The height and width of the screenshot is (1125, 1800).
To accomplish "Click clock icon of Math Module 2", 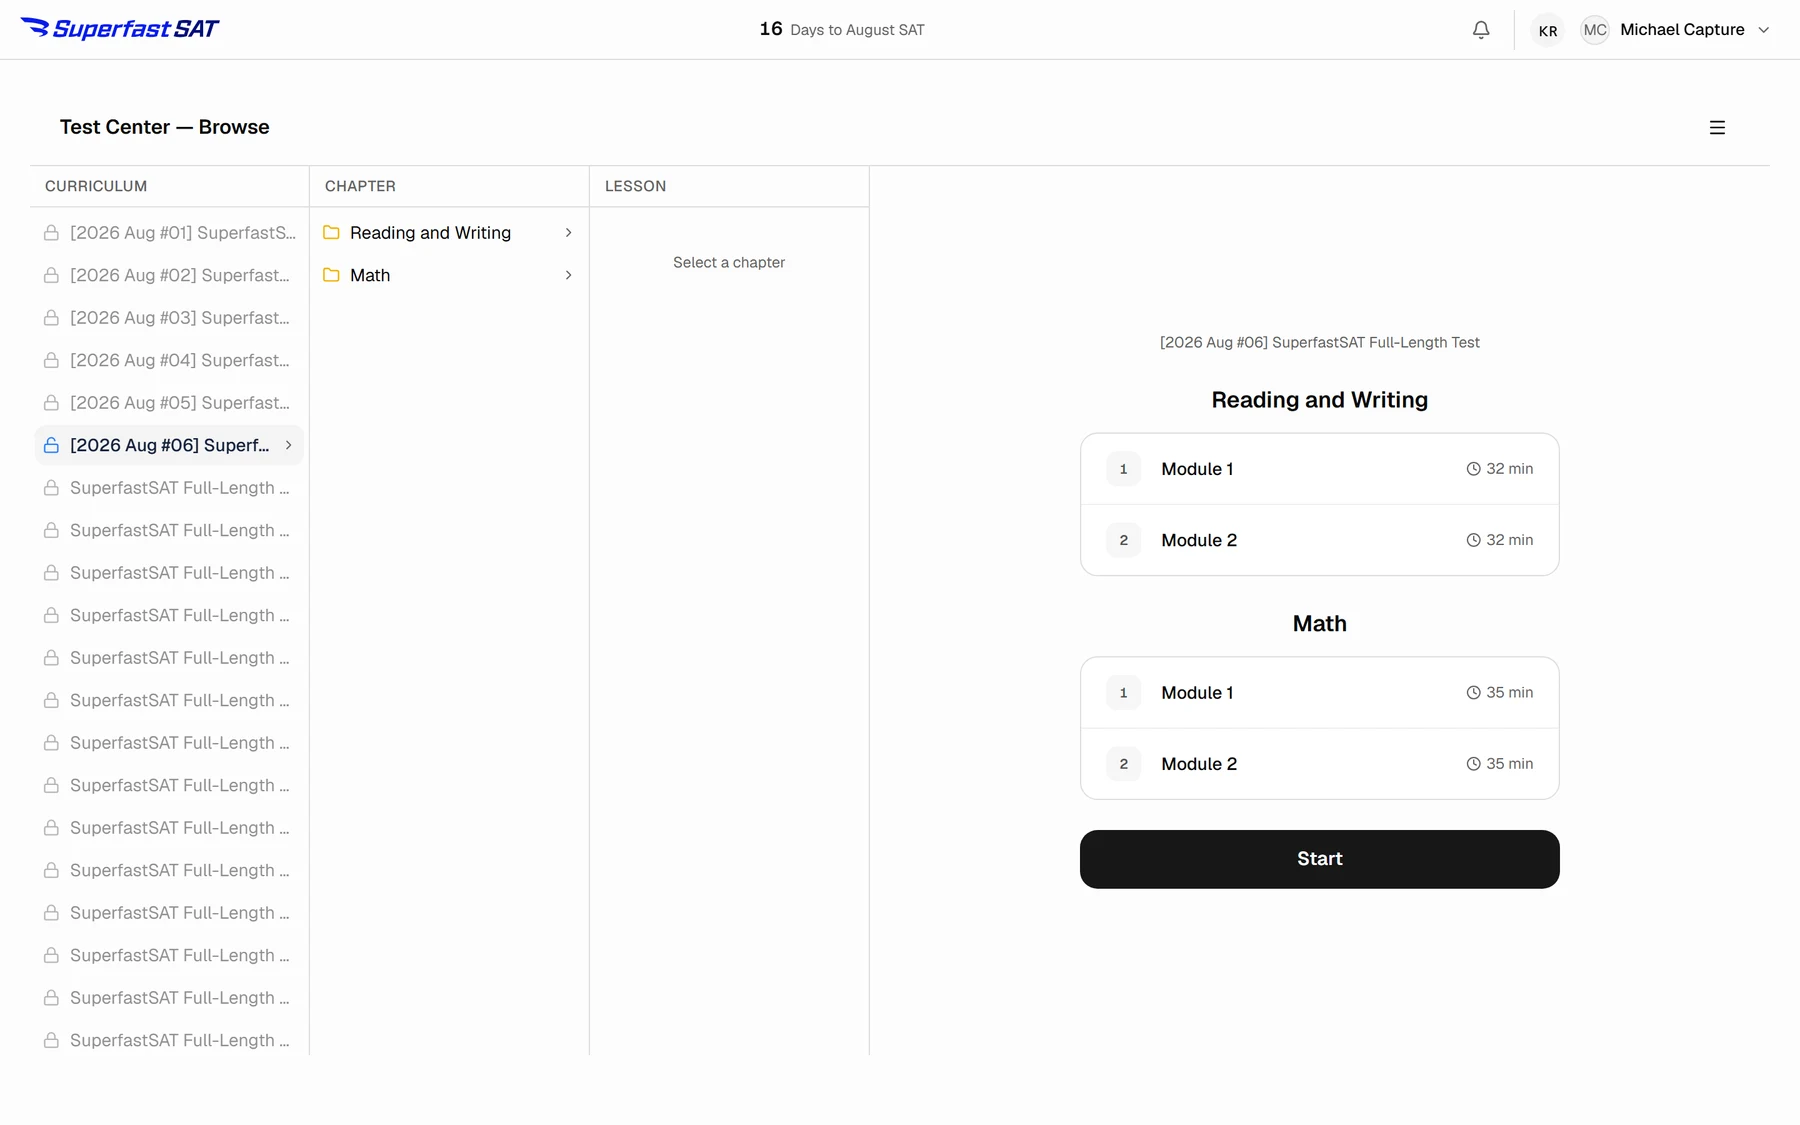I will (1473, 764).
